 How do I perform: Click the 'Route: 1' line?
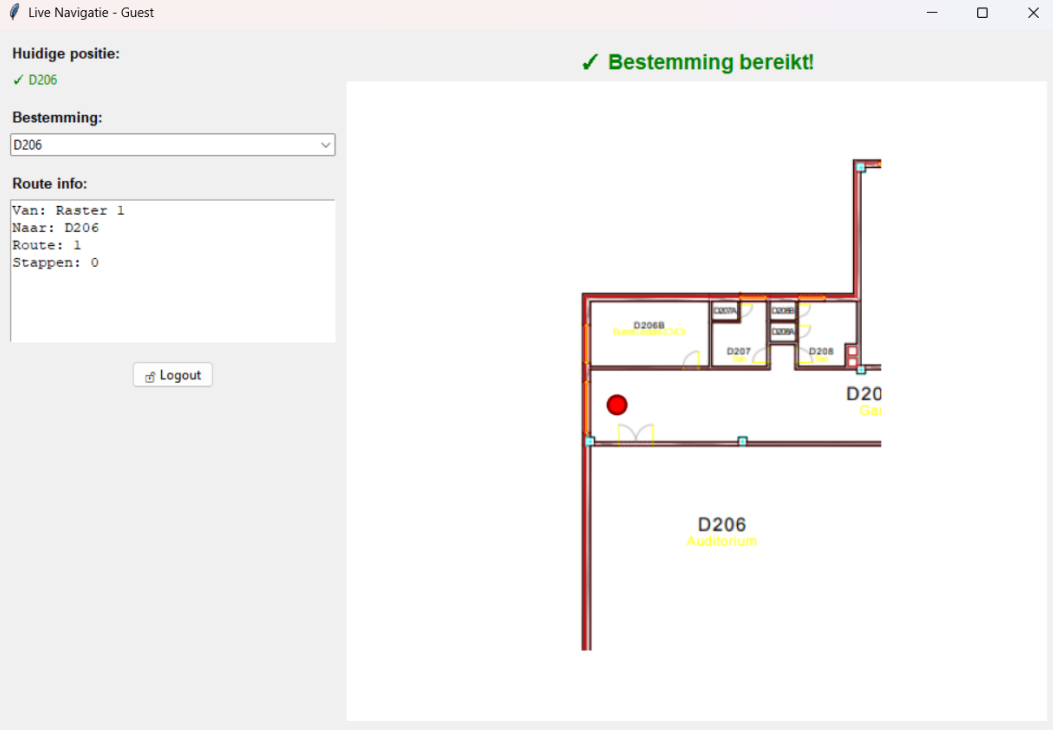(x=46, y=246)
